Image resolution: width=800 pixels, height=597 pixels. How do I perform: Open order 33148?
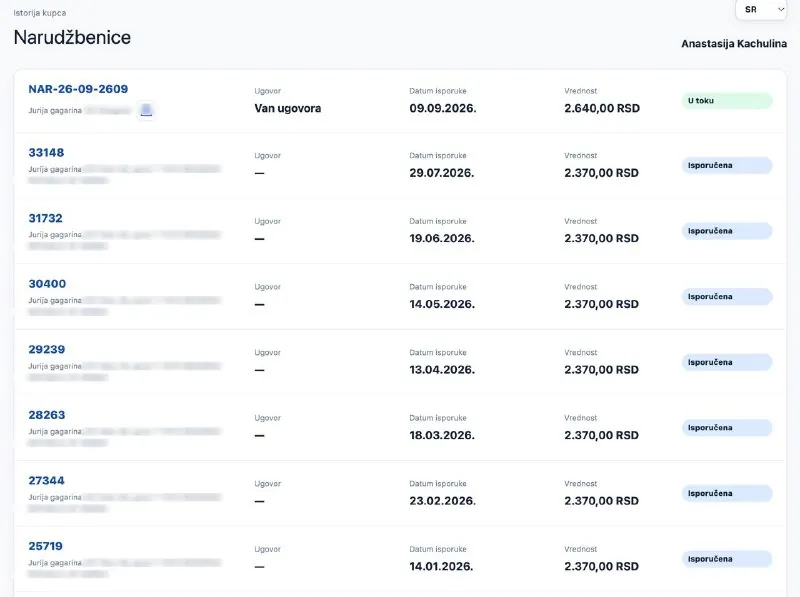(x=46, y=153)
